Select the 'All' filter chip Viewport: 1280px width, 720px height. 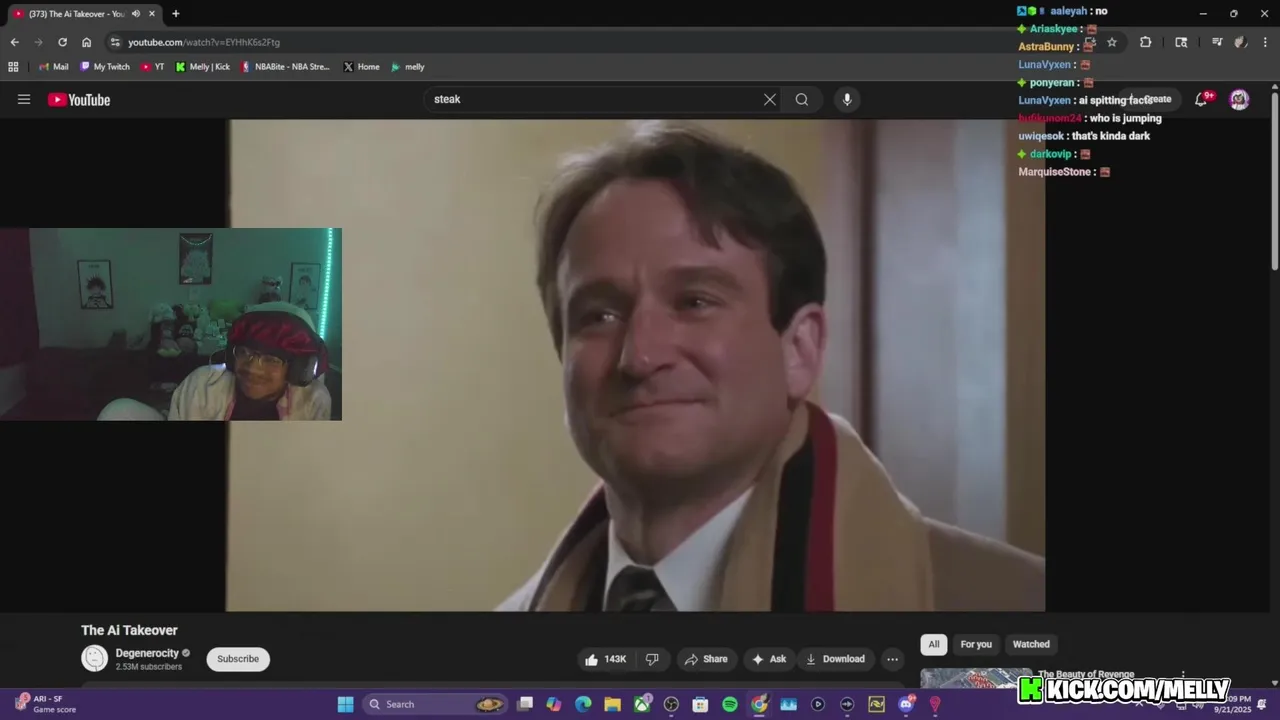(933, 644)
